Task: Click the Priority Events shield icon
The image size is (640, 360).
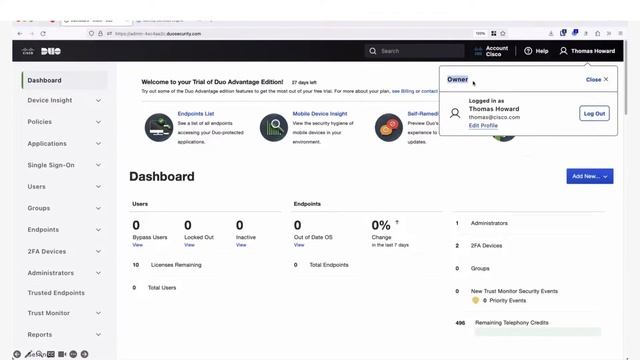Action: [476, 300]
